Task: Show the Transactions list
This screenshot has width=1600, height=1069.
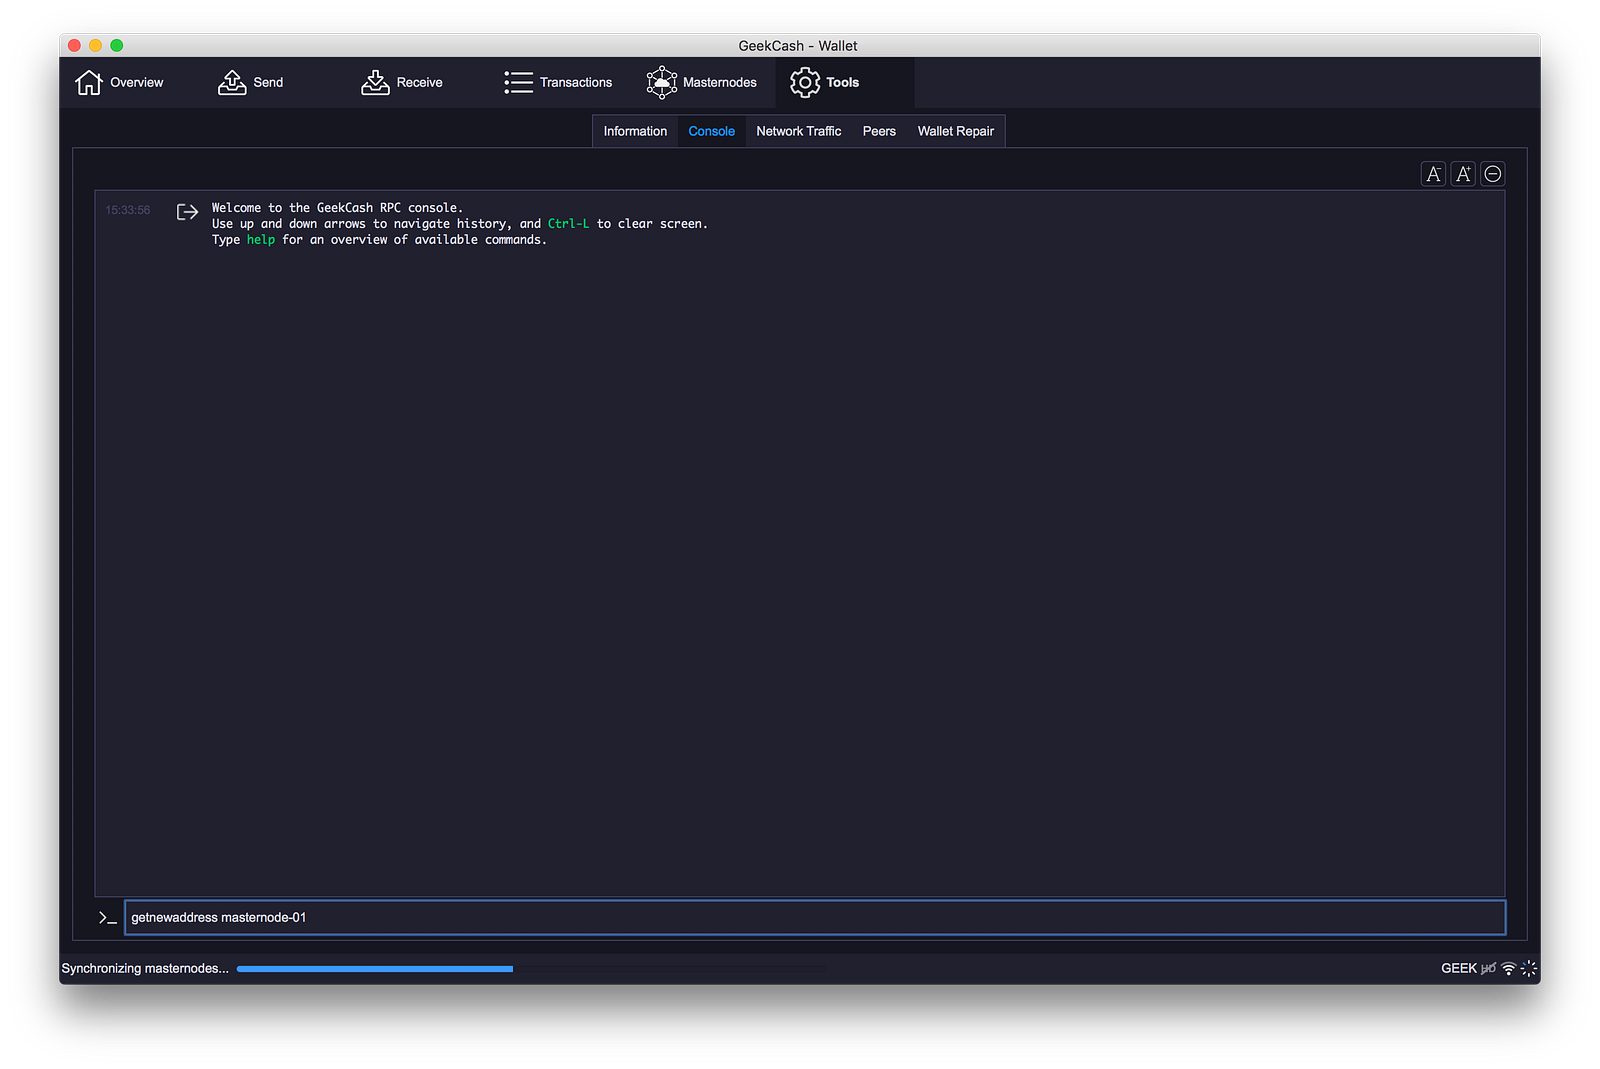Action: (558, 82)
